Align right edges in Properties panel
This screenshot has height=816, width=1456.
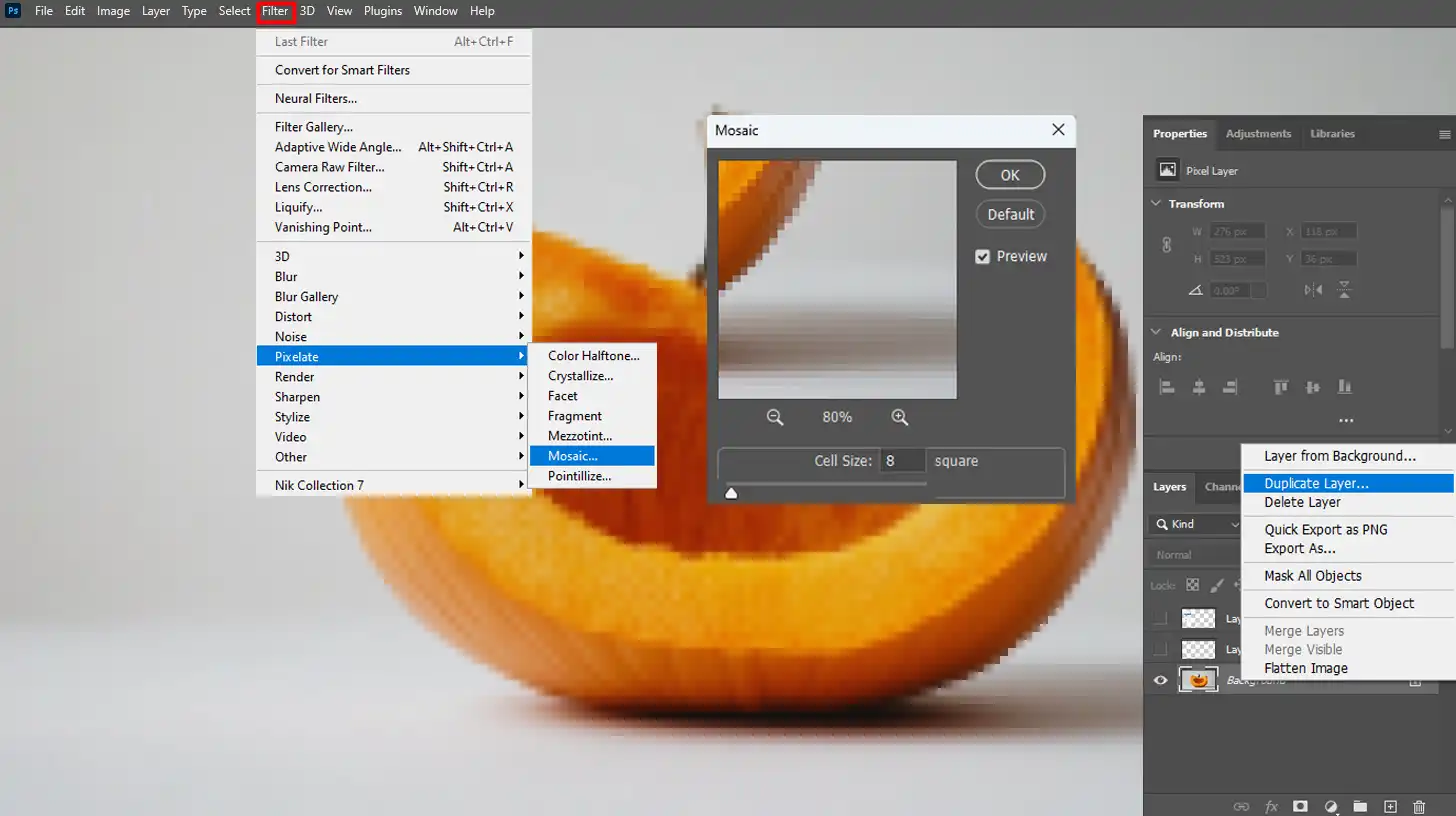tap(1230, 387)
